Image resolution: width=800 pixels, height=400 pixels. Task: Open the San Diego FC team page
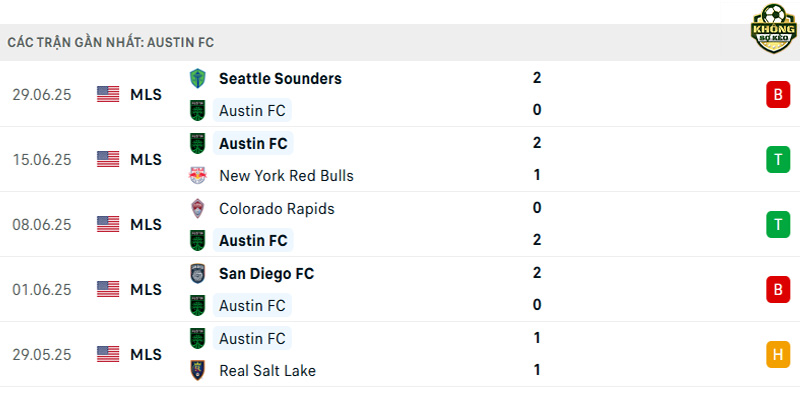pos(266,273)
